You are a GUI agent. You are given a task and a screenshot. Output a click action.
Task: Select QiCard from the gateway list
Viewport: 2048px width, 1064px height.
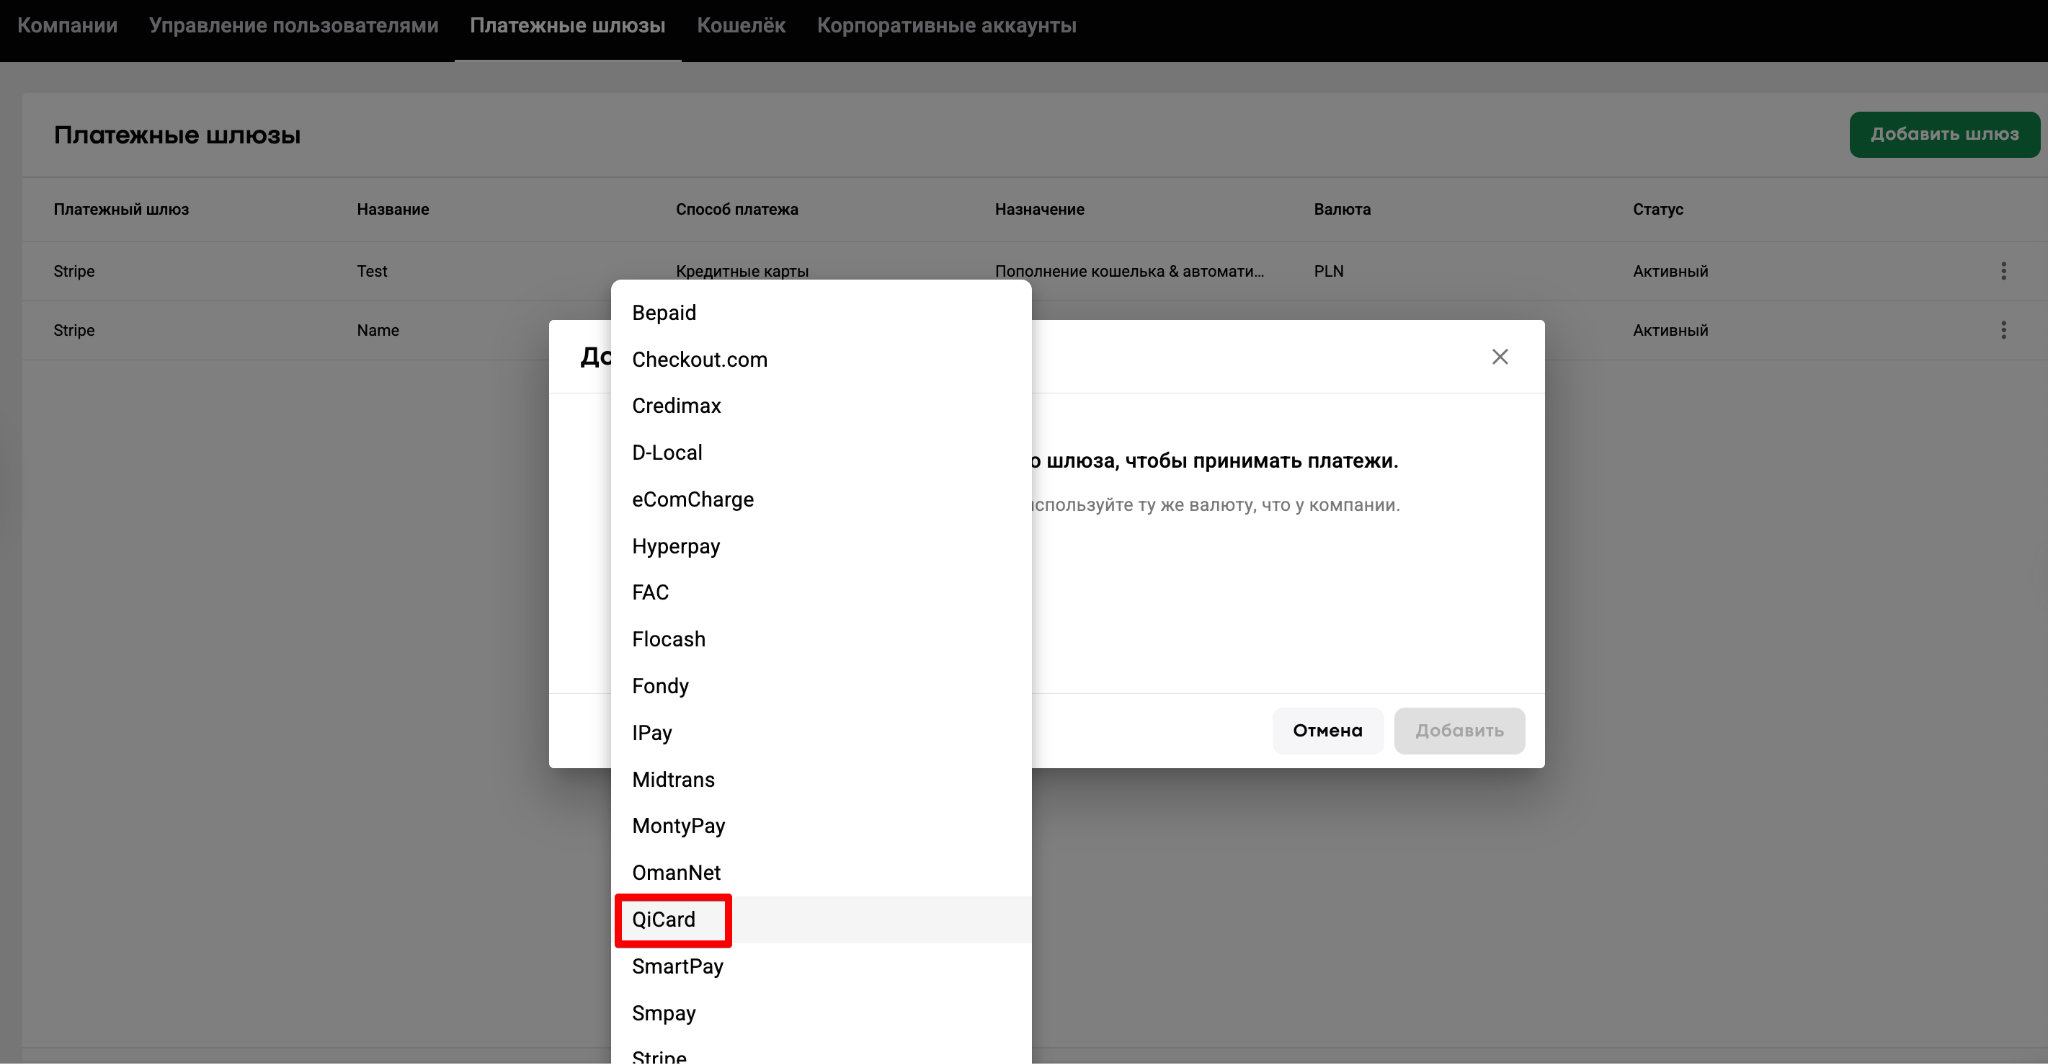click(x=821, y=920)
